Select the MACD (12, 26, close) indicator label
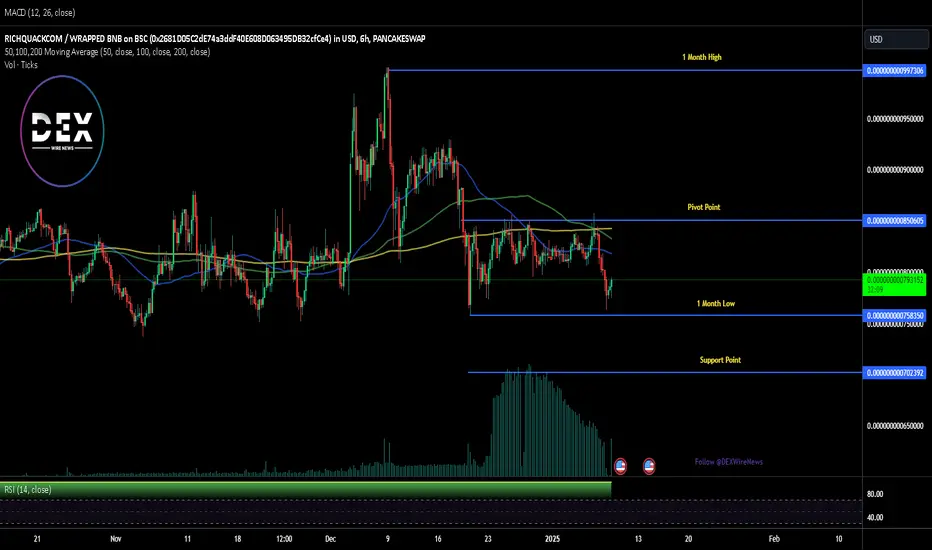Screen dimensions: 932x550 coord(39,12)
